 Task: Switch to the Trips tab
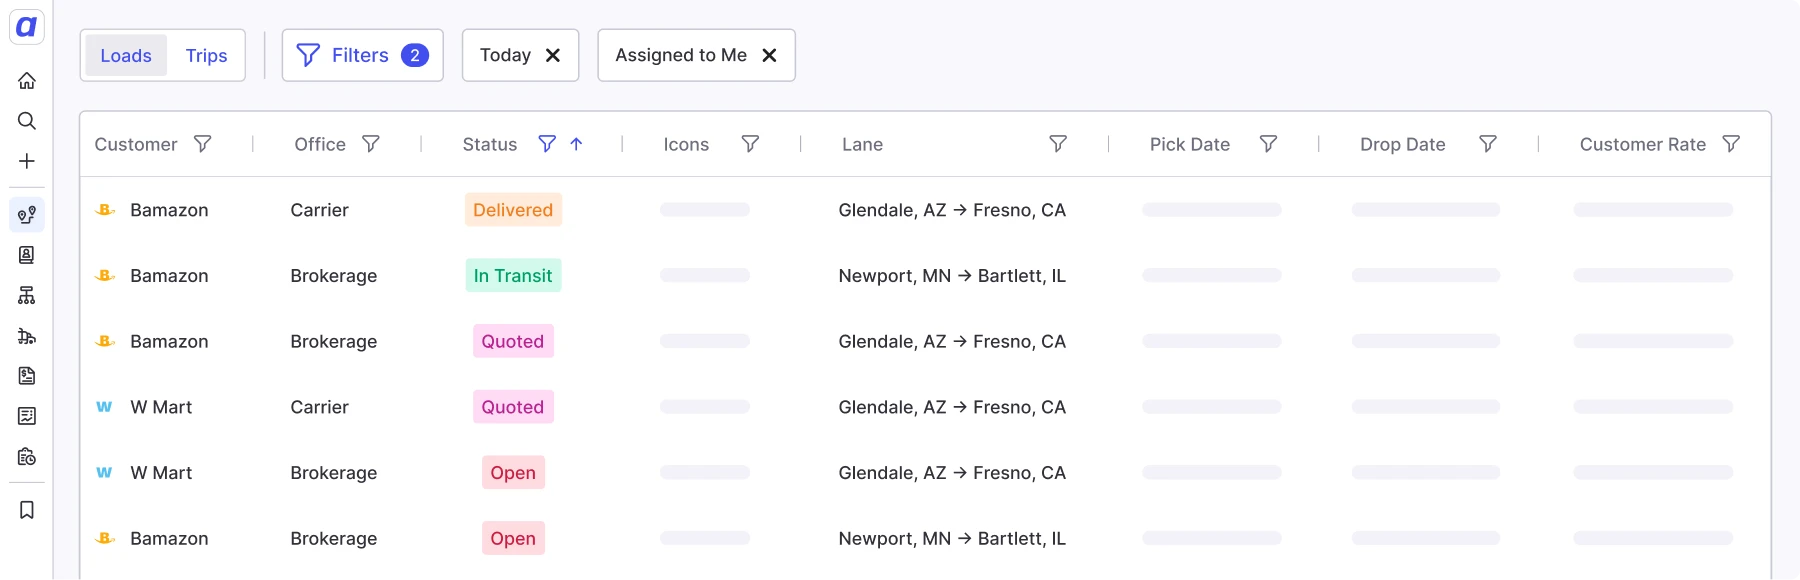(206, 55)
